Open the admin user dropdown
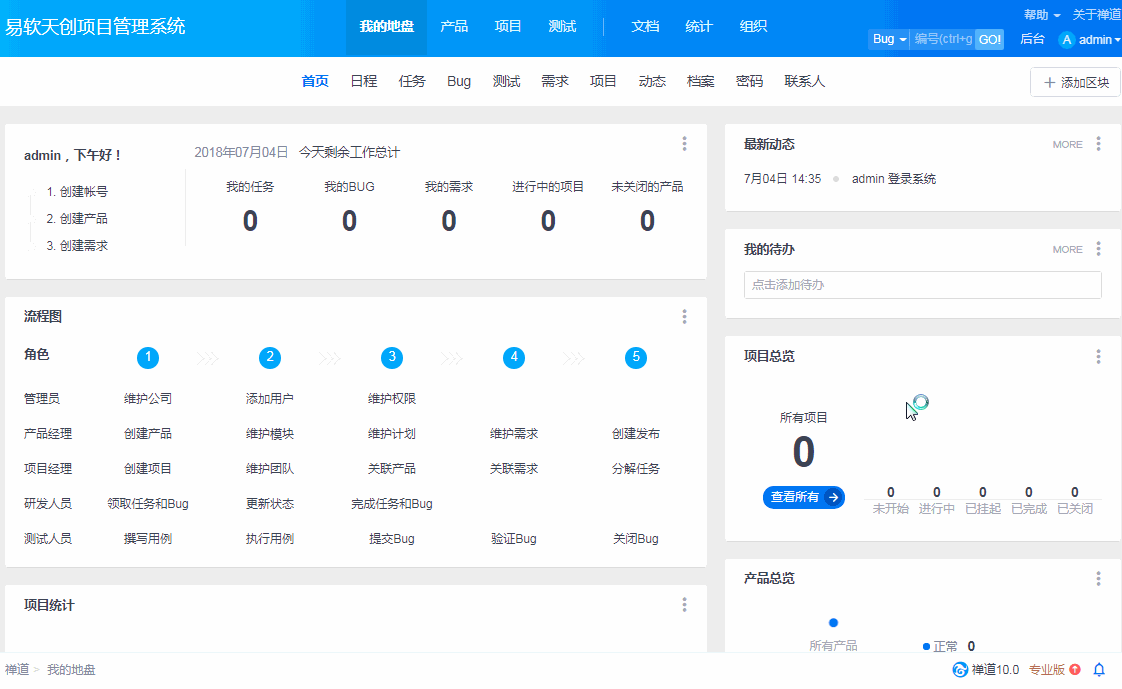Screen dimensions: 1122x689 (x=1099, y=40)
